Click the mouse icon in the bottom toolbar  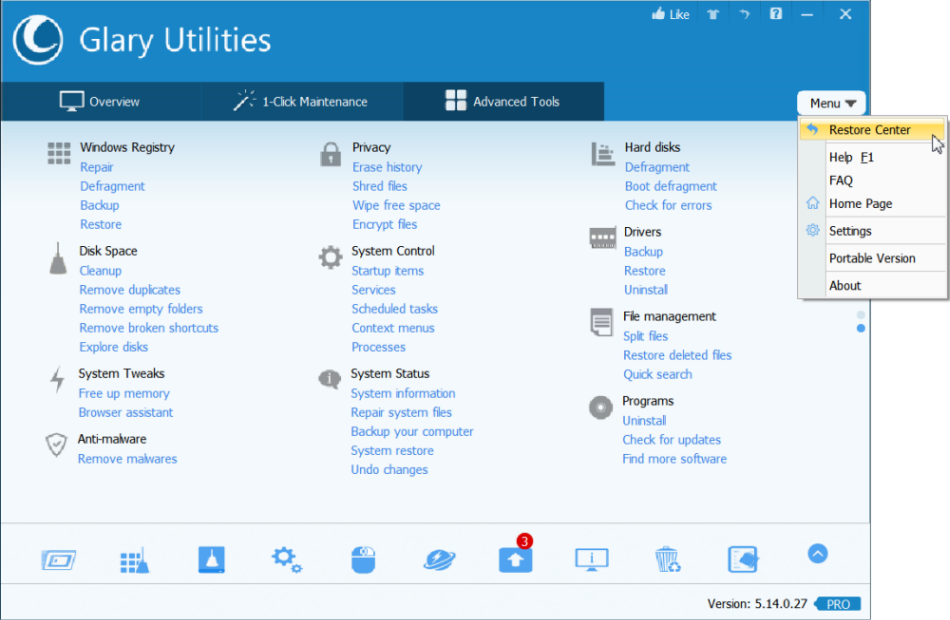363,560
